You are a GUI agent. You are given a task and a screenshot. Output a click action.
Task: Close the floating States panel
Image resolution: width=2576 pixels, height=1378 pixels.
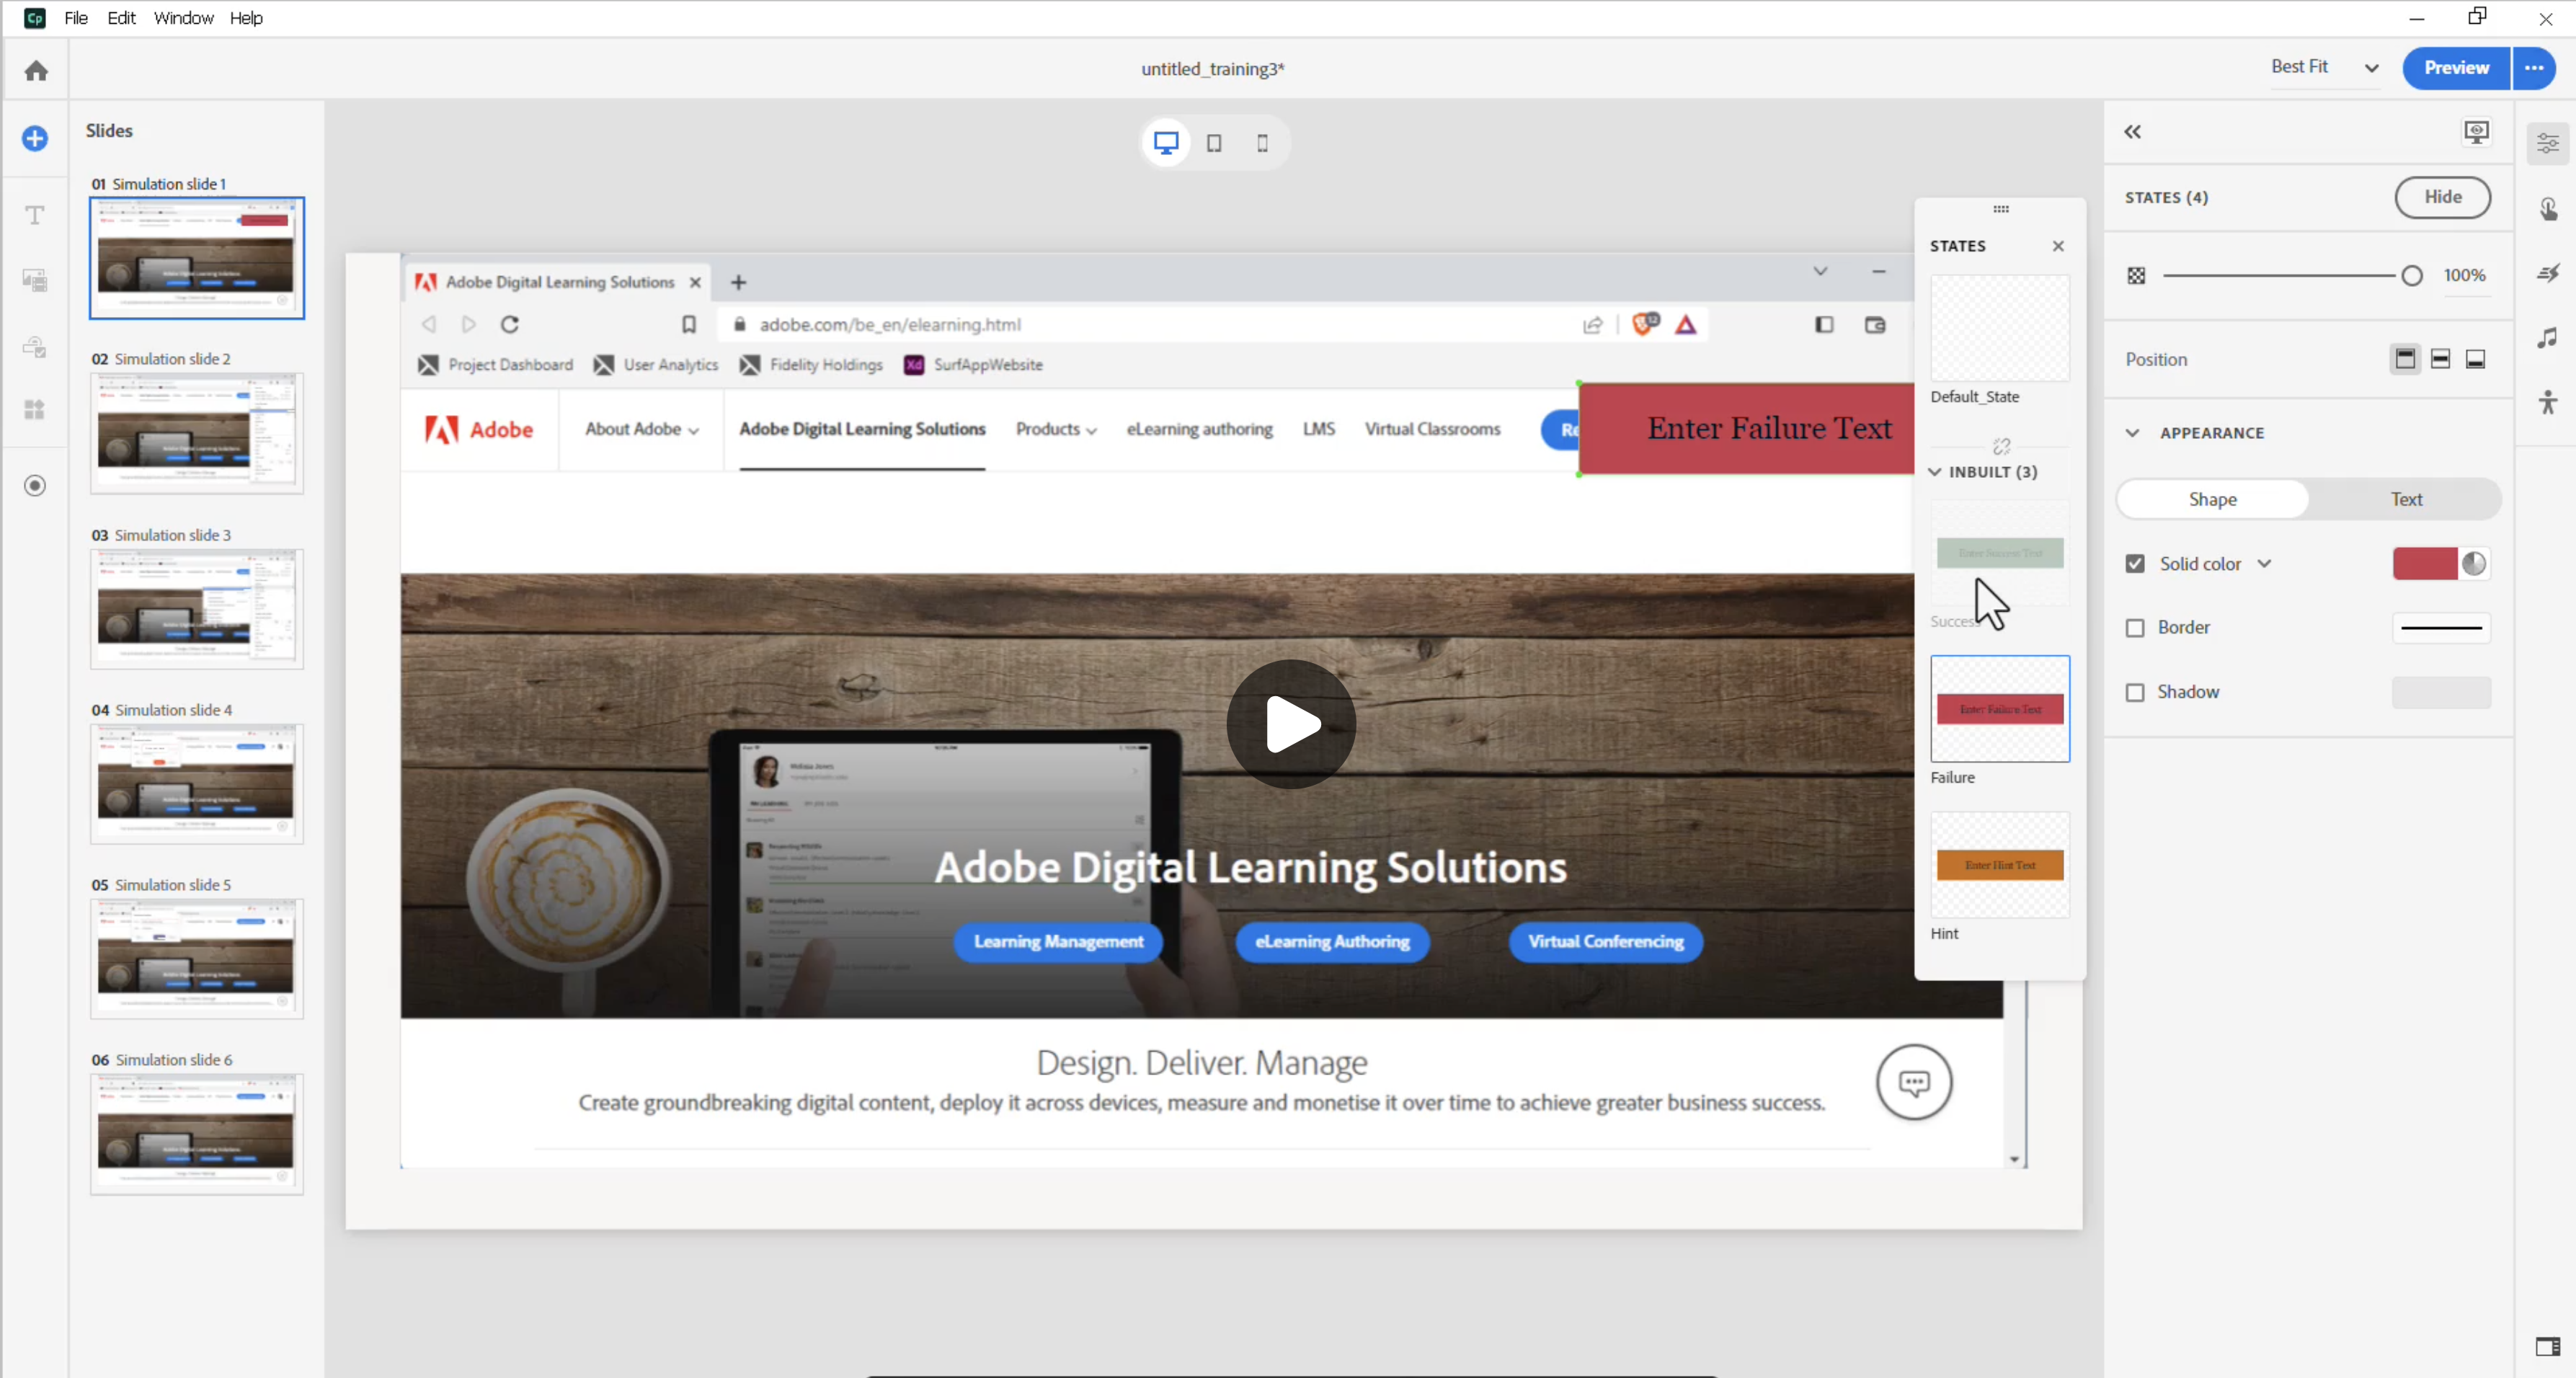tap(2058, 246)
